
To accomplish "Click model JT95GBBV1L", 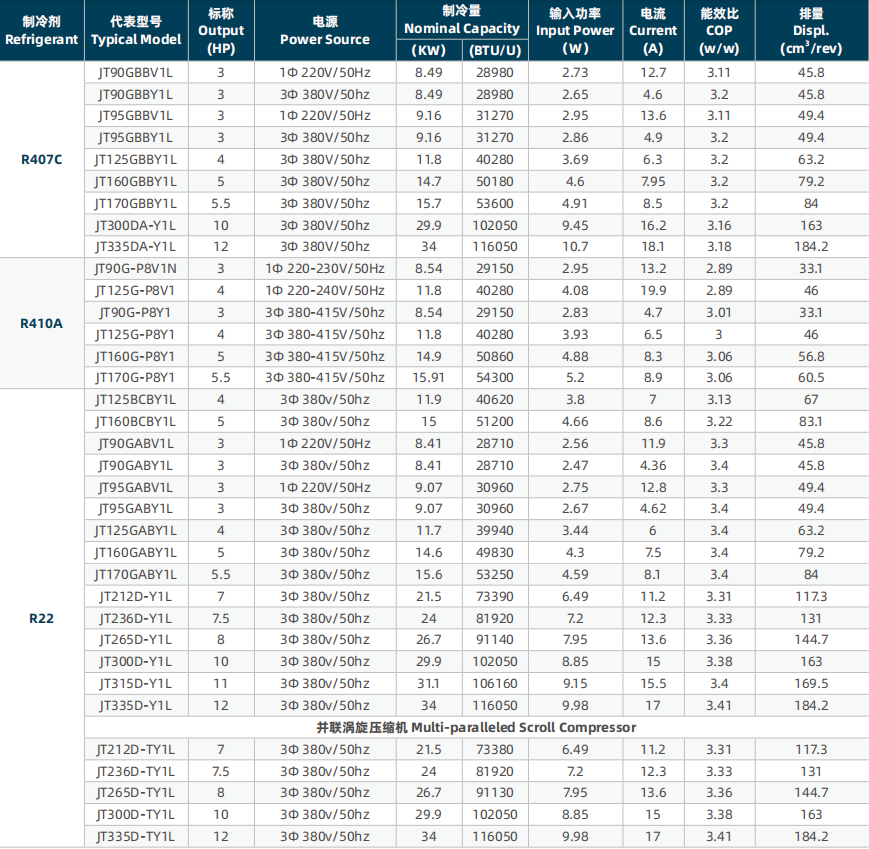I will point(136,116).
